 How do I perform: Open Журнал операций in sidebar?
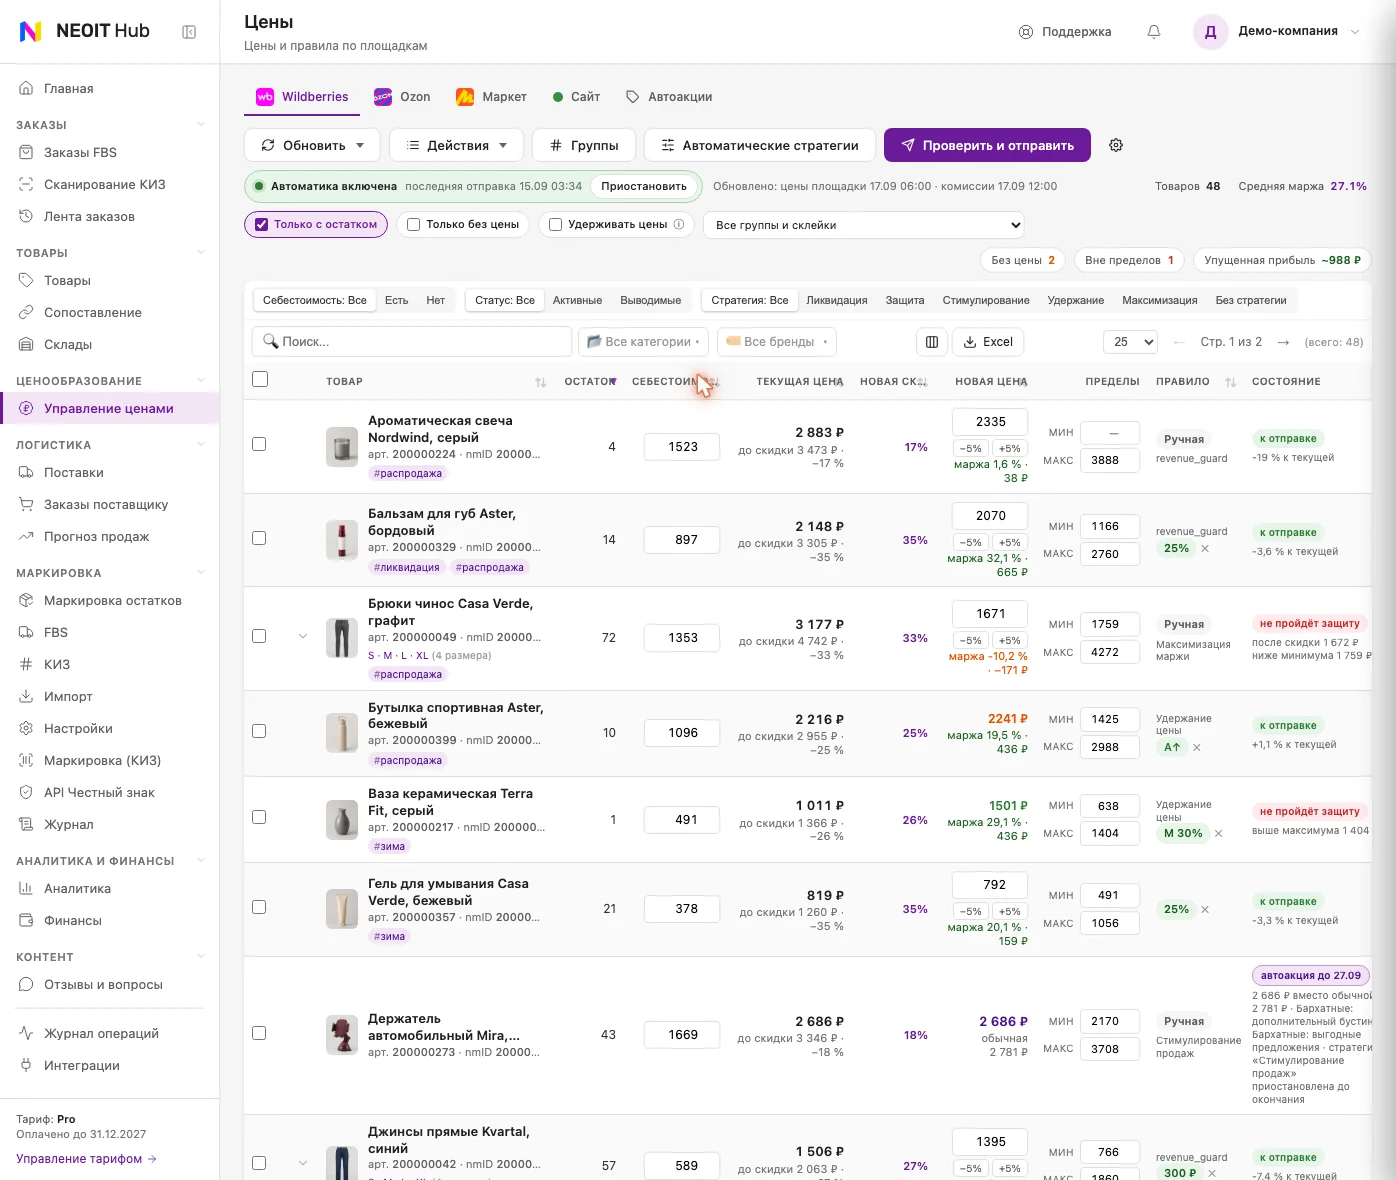[x=101, y=1034]
